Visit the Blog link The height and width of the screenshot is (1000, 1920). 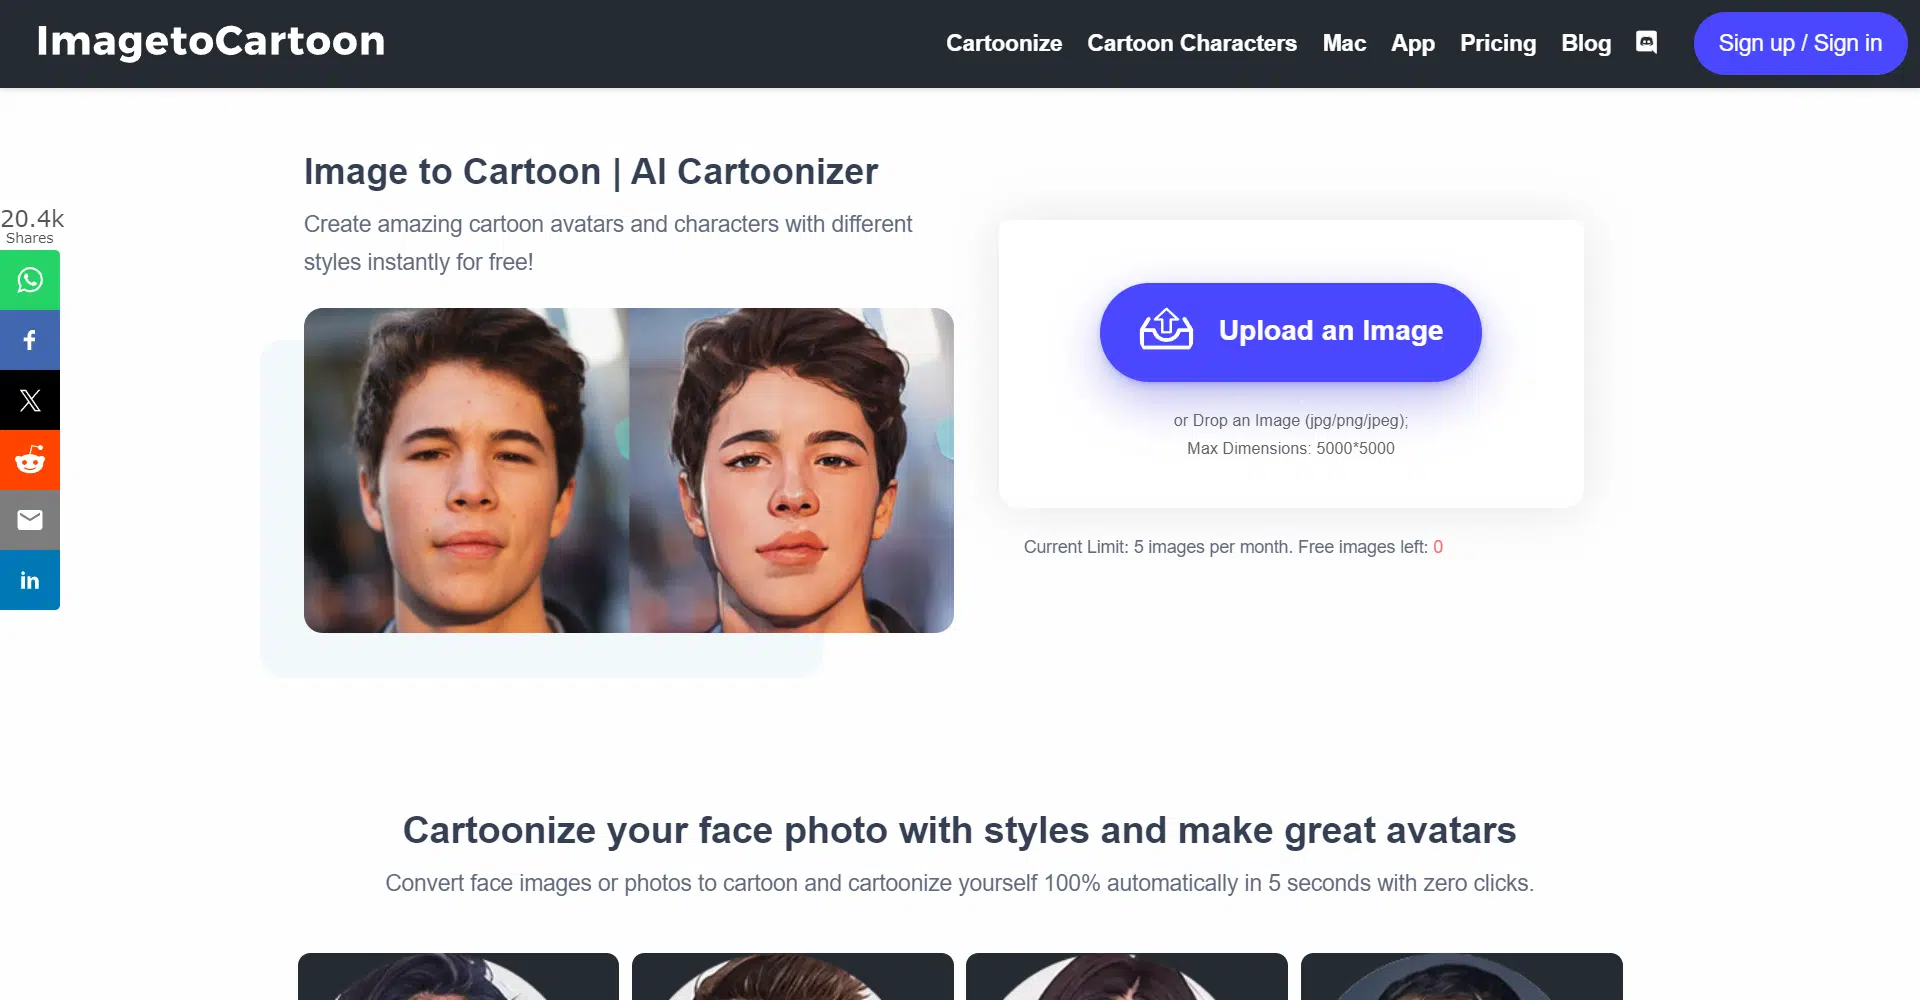click(x=1585, y=43)
